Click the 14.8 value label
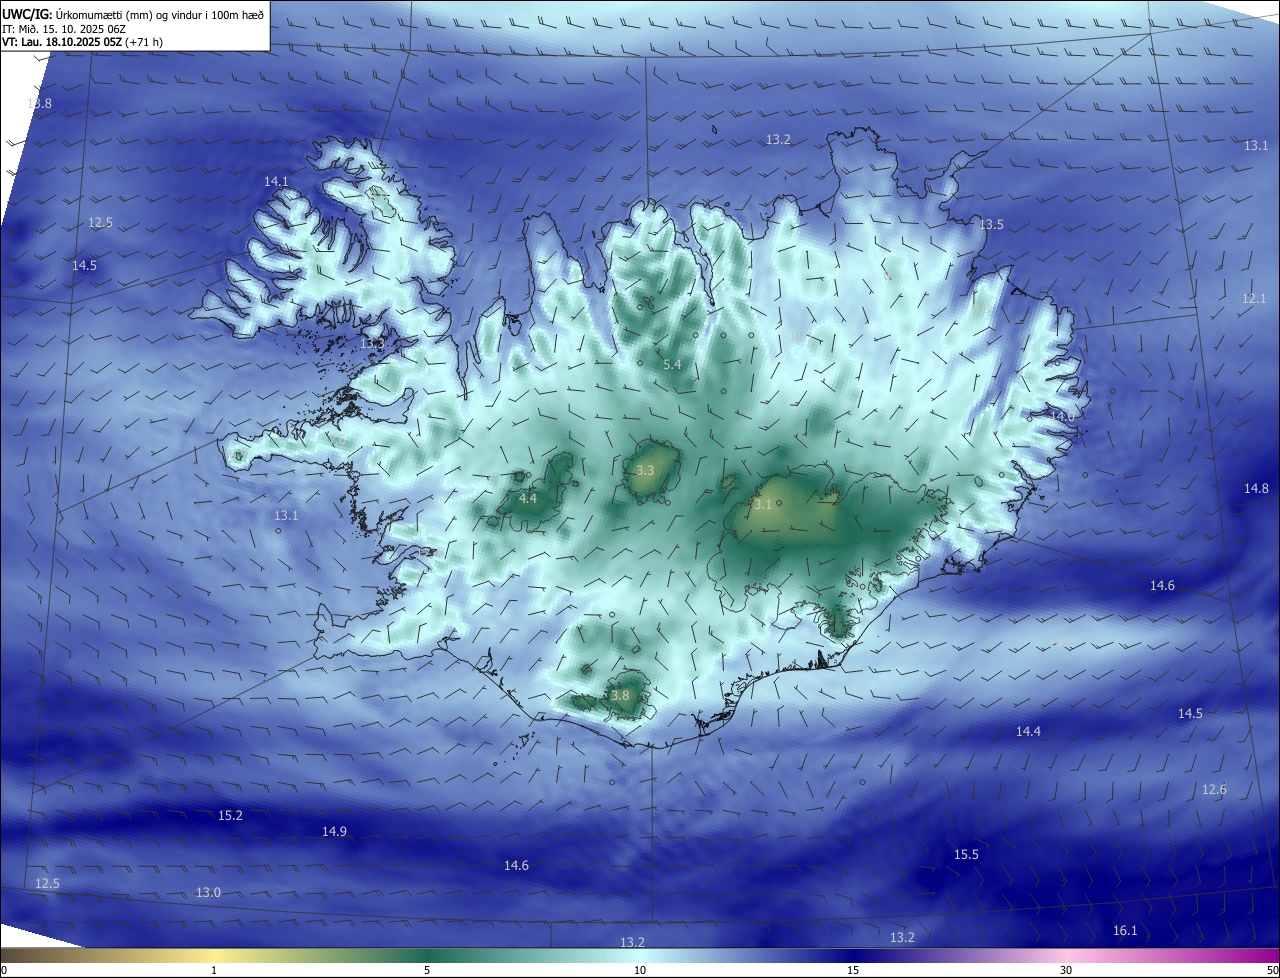Viewport: 1280px width, 978px height. (1256, 489)
